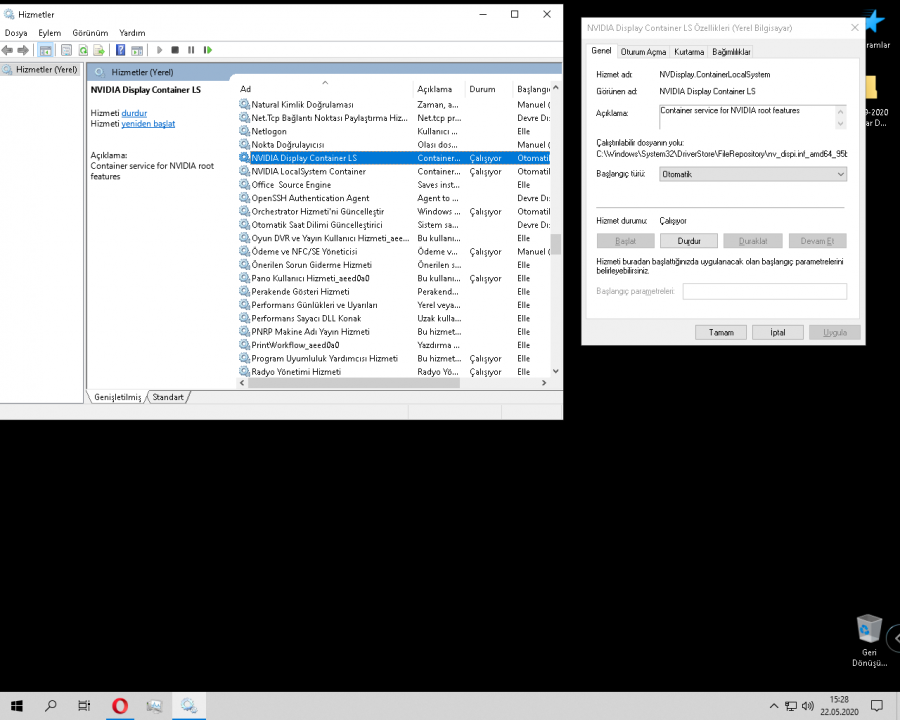Click the Başlangıç parametreleri input field
The image size is (900, 720).
[765, 291]
